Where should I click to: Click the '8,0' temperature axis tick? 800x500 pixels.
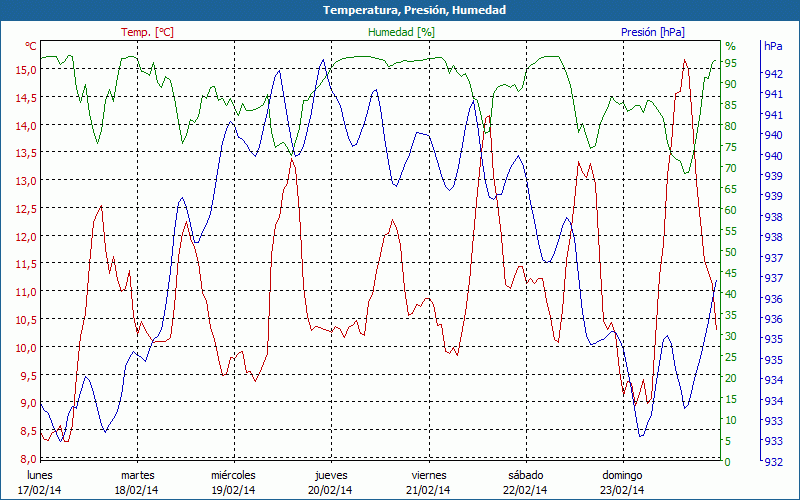(x=28, y=458)
